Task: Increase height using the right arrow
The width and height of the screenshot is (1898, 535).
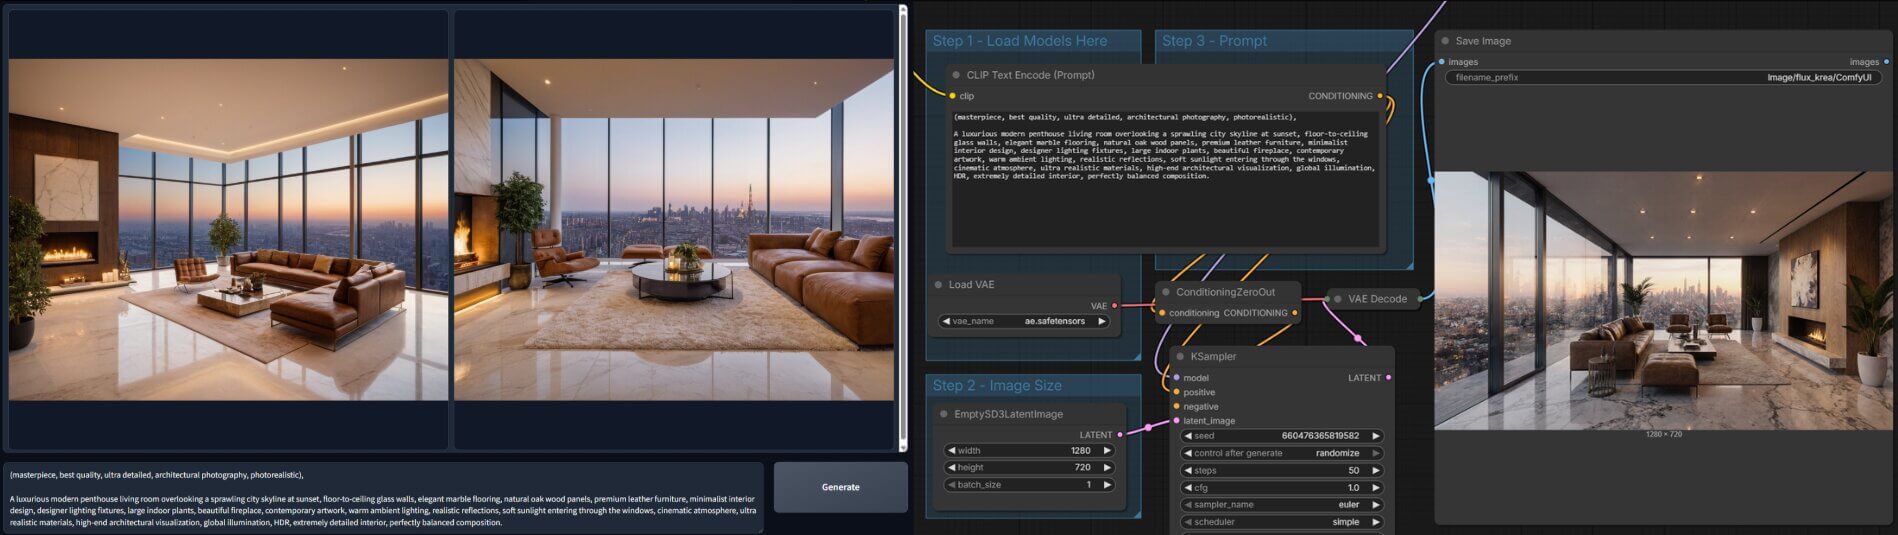Action: (1107, 467)
